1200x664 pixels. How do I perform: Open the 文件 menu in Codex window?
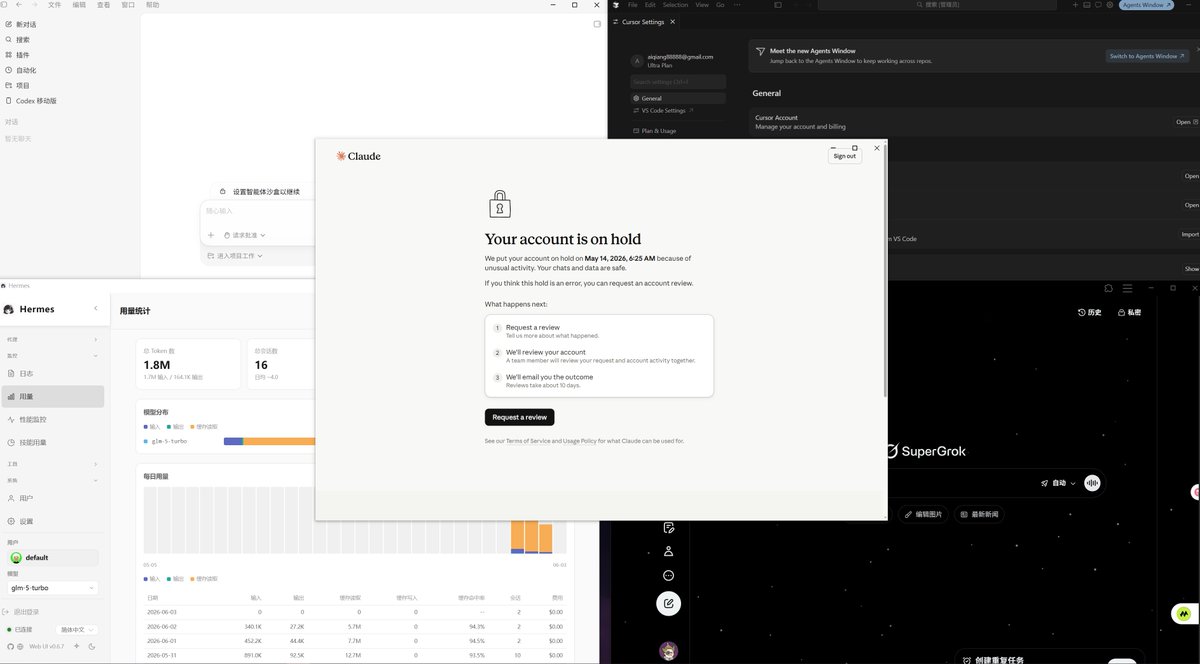coord(54,5)
